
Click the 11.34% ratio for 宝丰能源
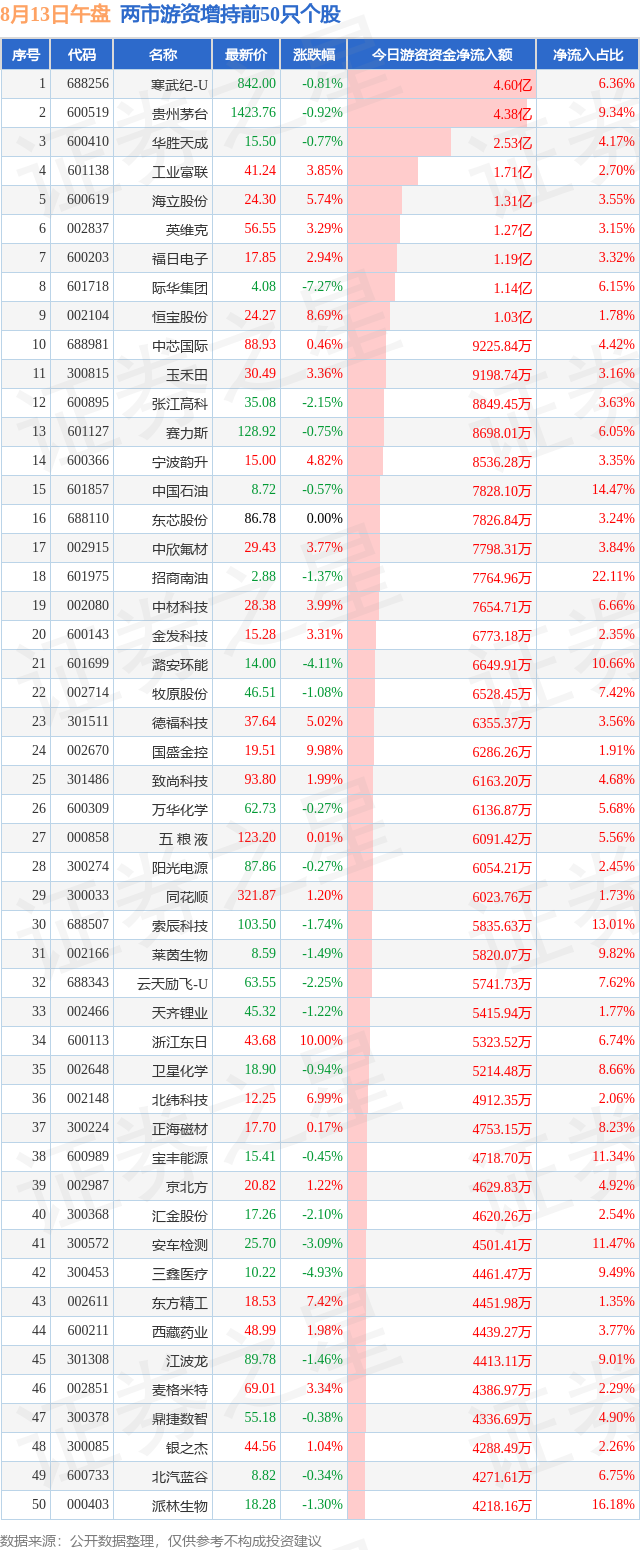[613, 1157]
